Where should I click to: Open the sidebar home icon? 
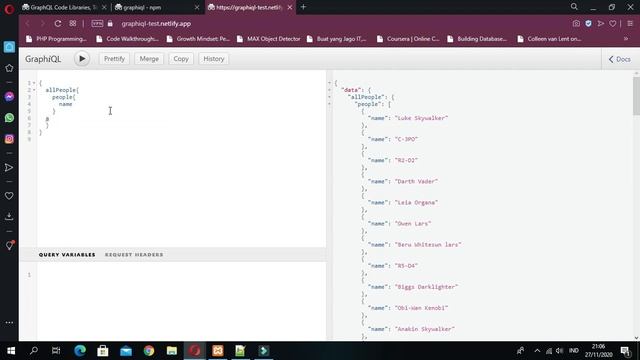click(x=9, y=47)
